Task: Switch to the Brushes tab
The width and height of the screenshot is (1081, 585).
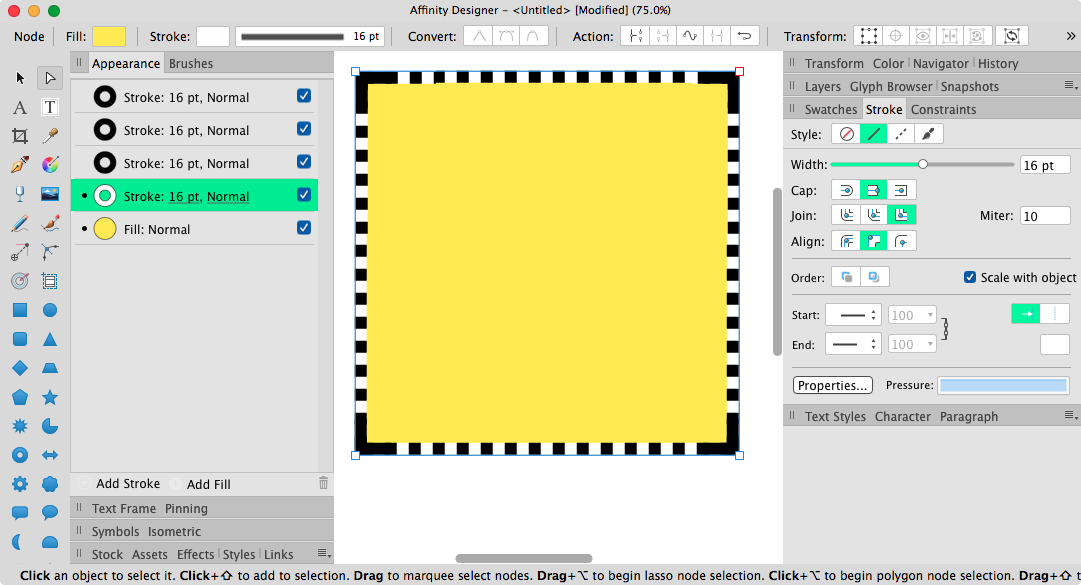Action: coord(192,62)
